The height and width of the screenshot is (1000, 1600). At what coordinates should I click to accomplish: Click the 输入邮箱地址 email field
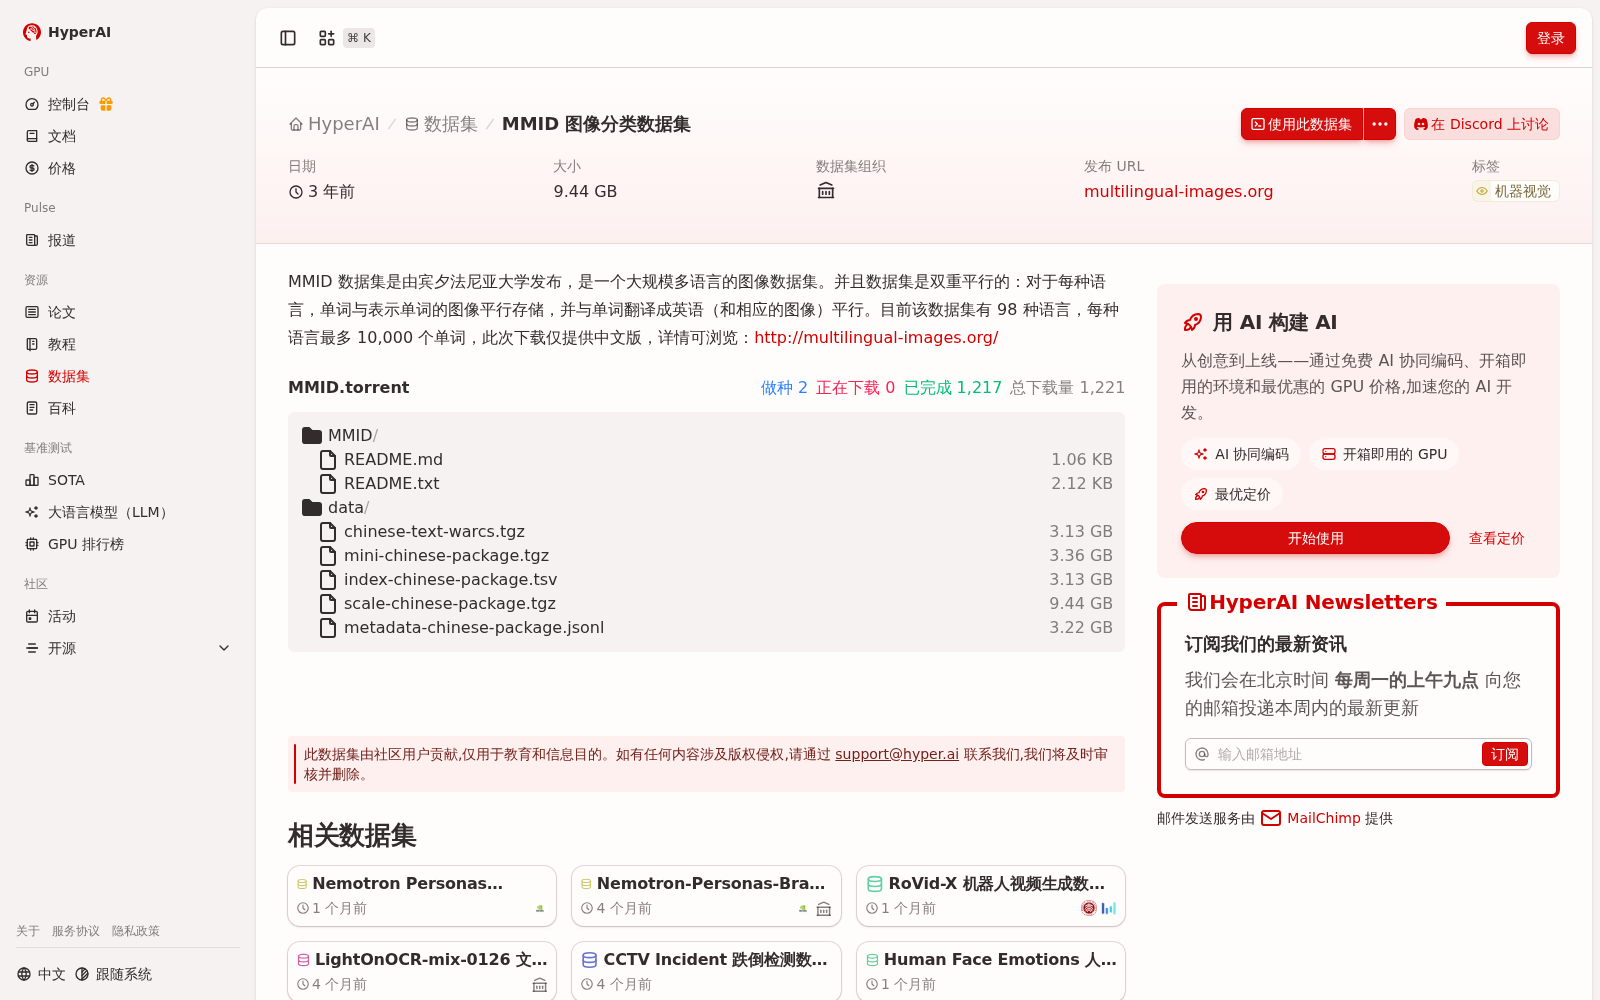pos(1346,754)
